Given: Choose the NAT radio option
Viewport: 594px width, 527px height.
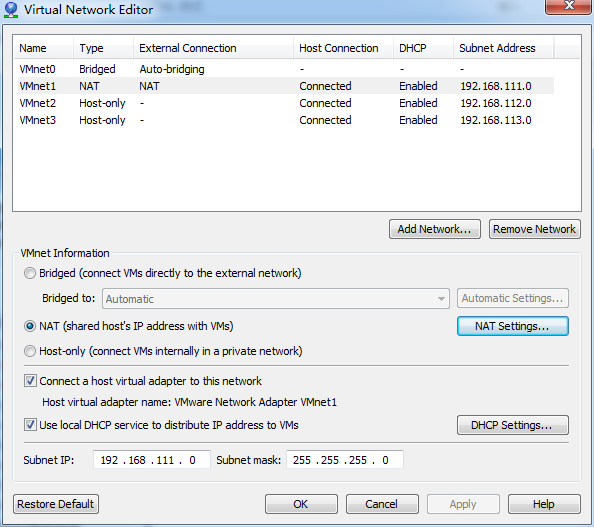Looking at the screenshot, I should coord(30,326).
